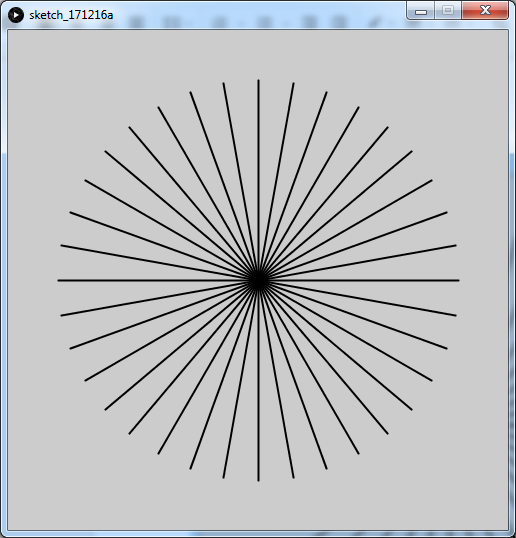Click the Processing play icon in title bar
The height and width of the screenshot is (538, 516).
point(16,15)
